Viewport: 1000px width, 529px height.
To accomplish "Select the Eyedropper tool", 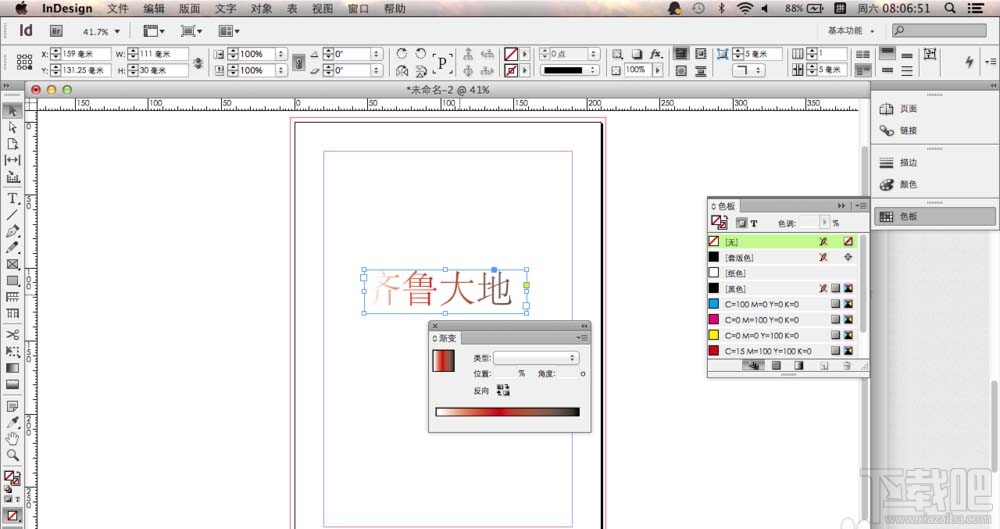I will [x=12, y=422].
